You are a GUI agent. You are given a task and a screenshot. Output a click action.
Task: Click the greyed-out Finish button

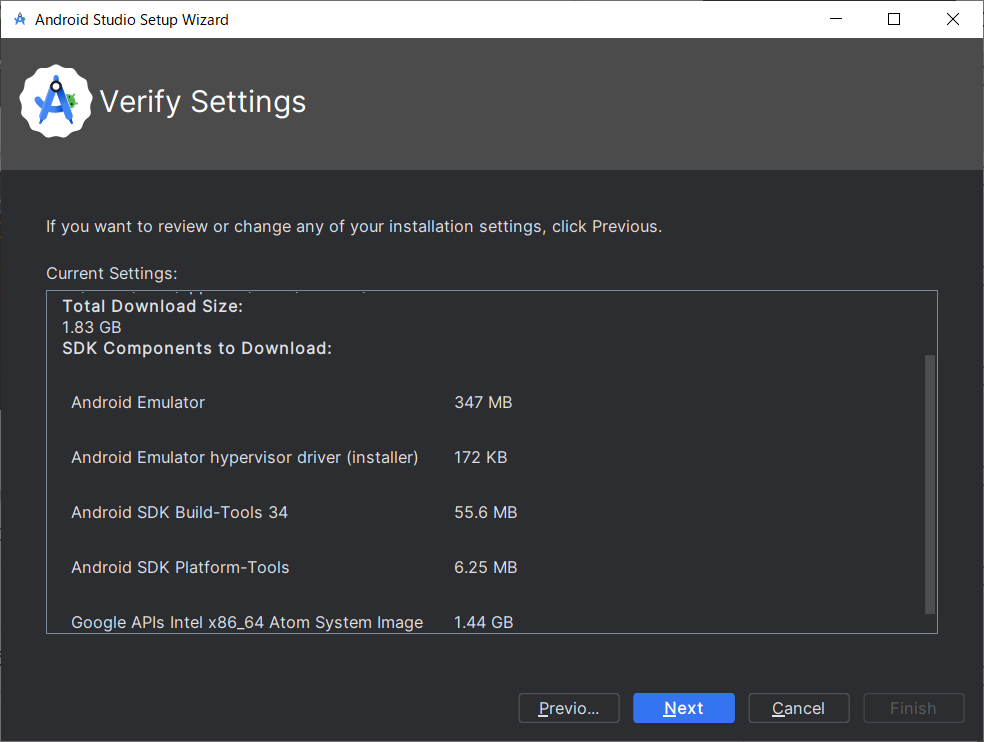tap(913, 708)
